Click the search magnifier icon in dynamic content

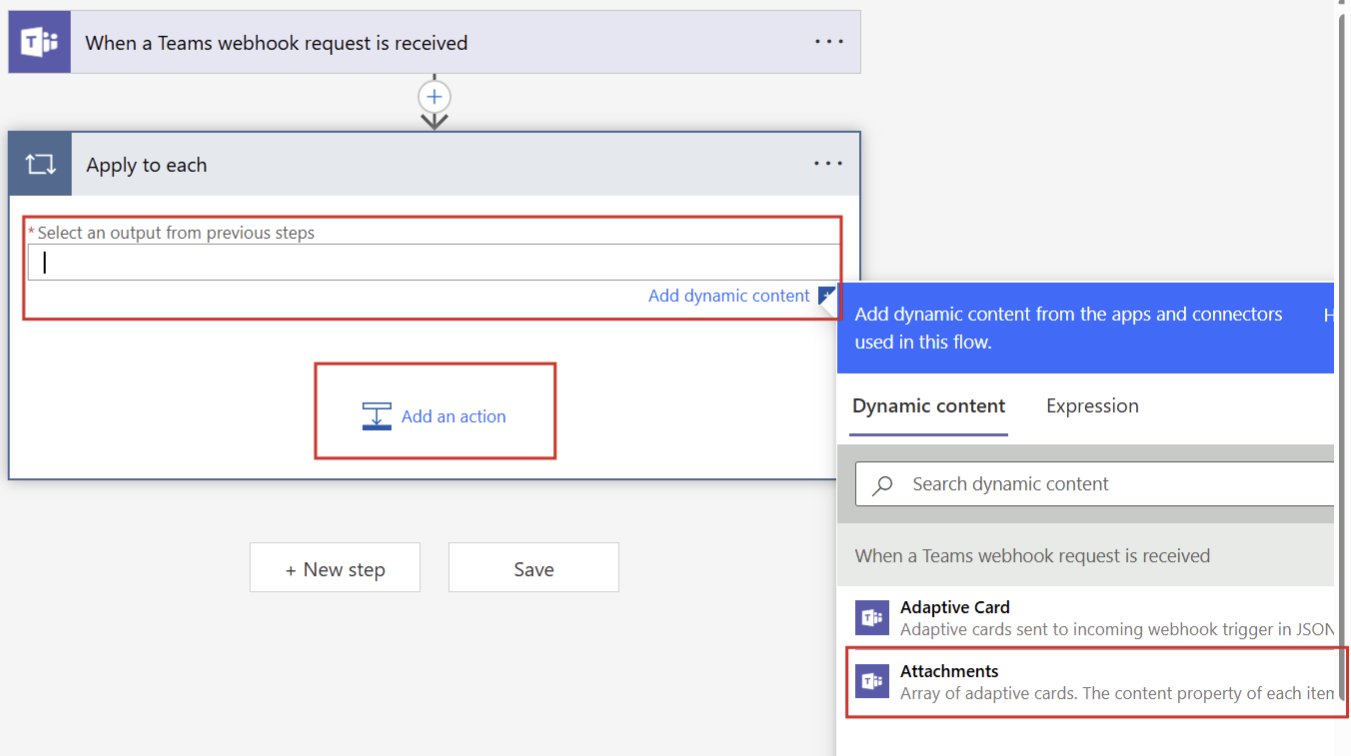tap(882, 485)
